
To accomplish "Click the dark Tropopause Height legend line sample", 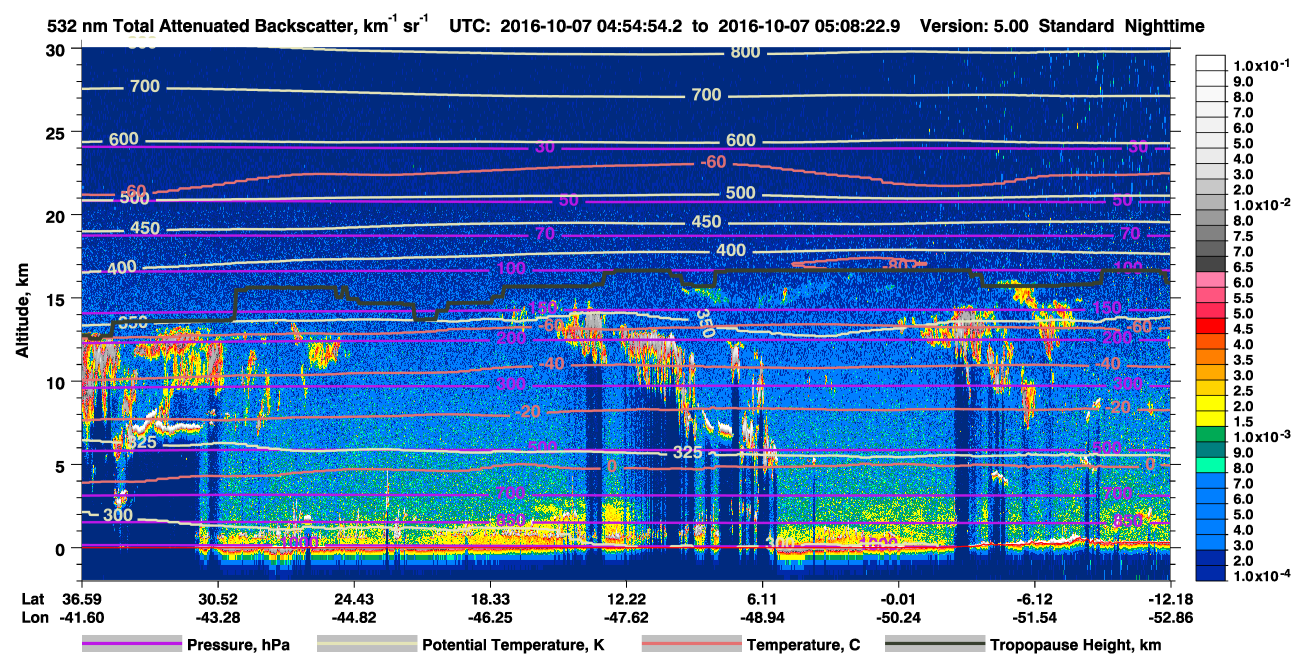I will point(933,644).
